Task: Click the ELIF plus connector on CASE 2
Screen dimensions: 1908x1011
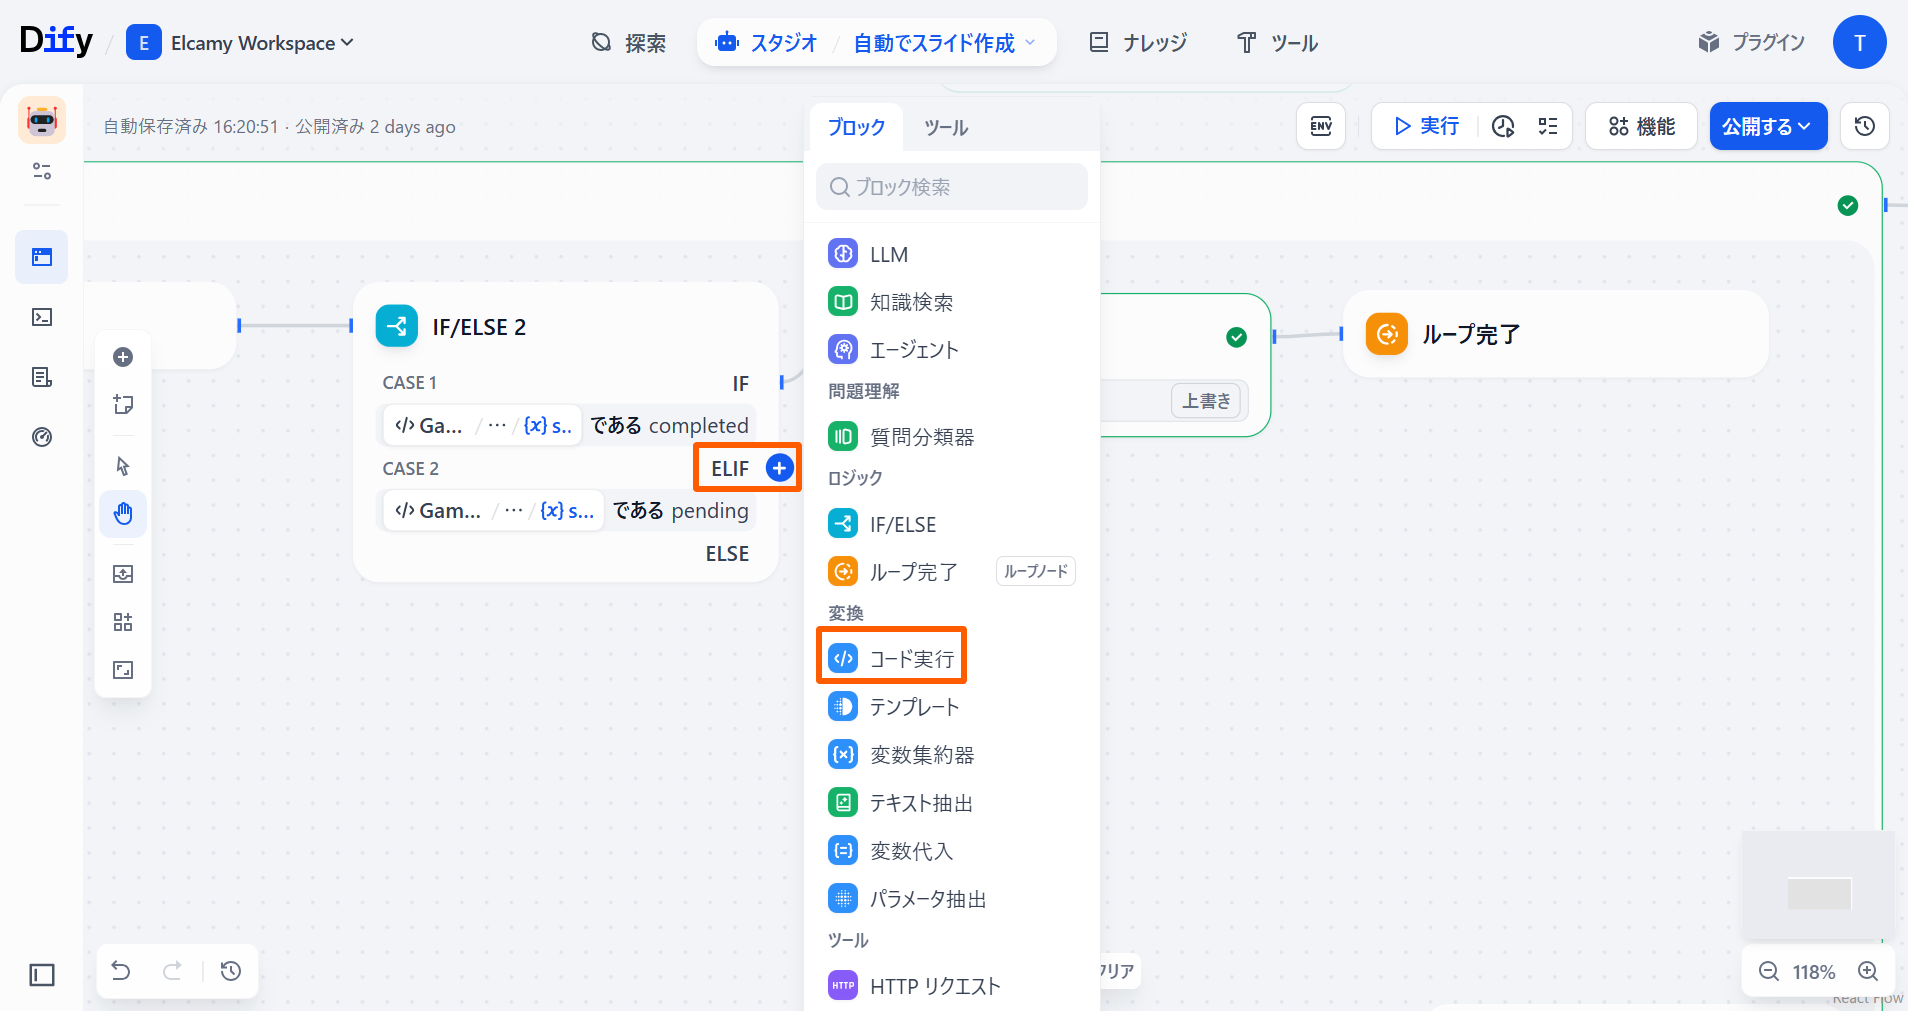Action: click(x=779, y=467)
